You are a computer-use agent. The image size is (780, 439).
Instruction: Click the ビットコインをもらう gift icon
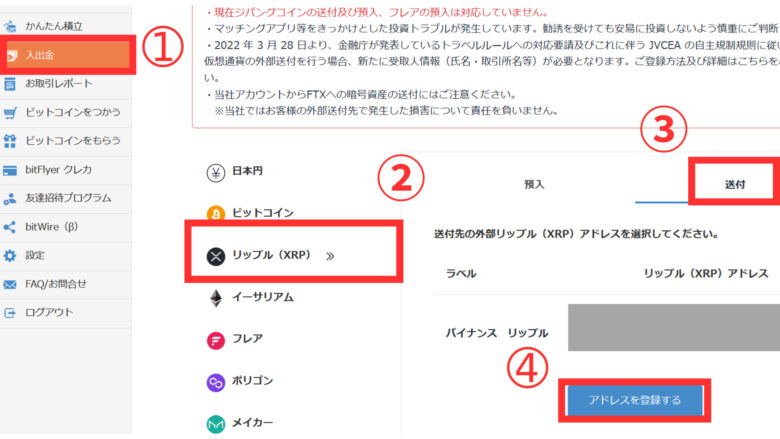click(x=10, y=141)
